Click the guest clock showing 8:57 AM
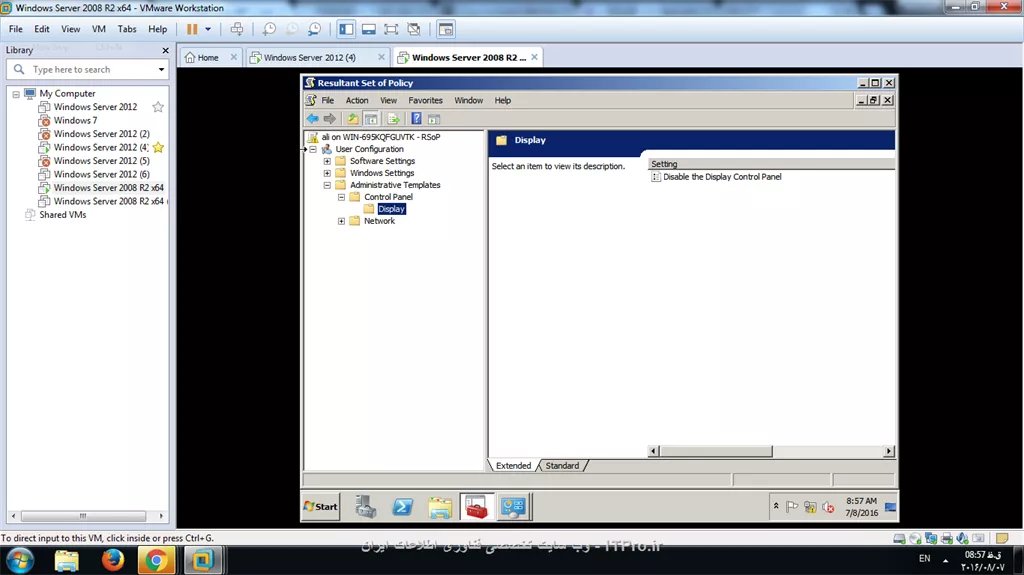The width and height of the screenshot is (1024, 575). [861, 506]
